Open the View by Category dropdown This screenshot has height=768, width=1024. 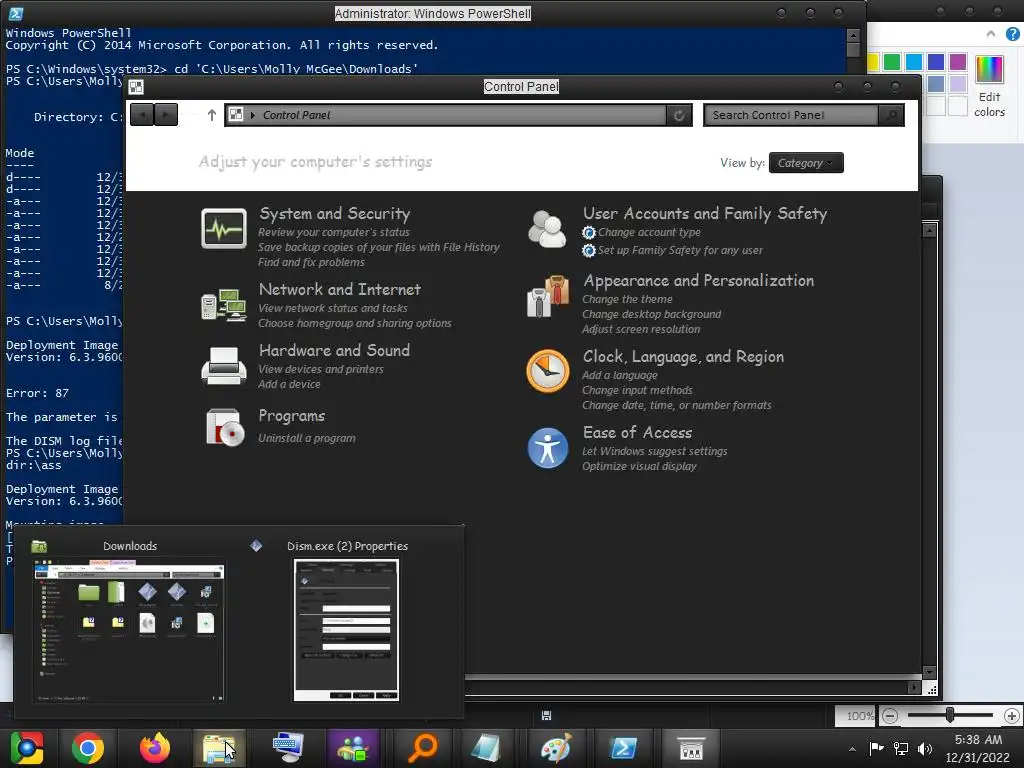tap(806, 163)
